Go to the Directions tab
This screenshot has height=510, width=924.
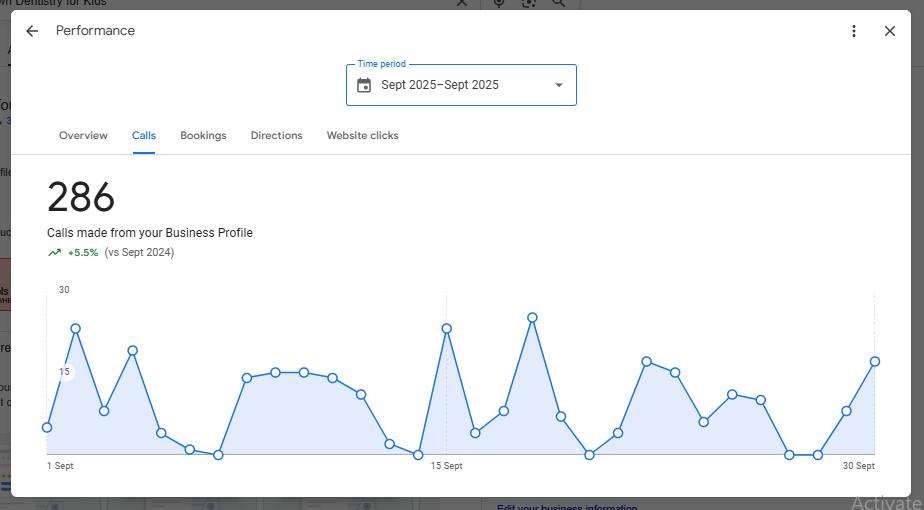pos(276,135)
